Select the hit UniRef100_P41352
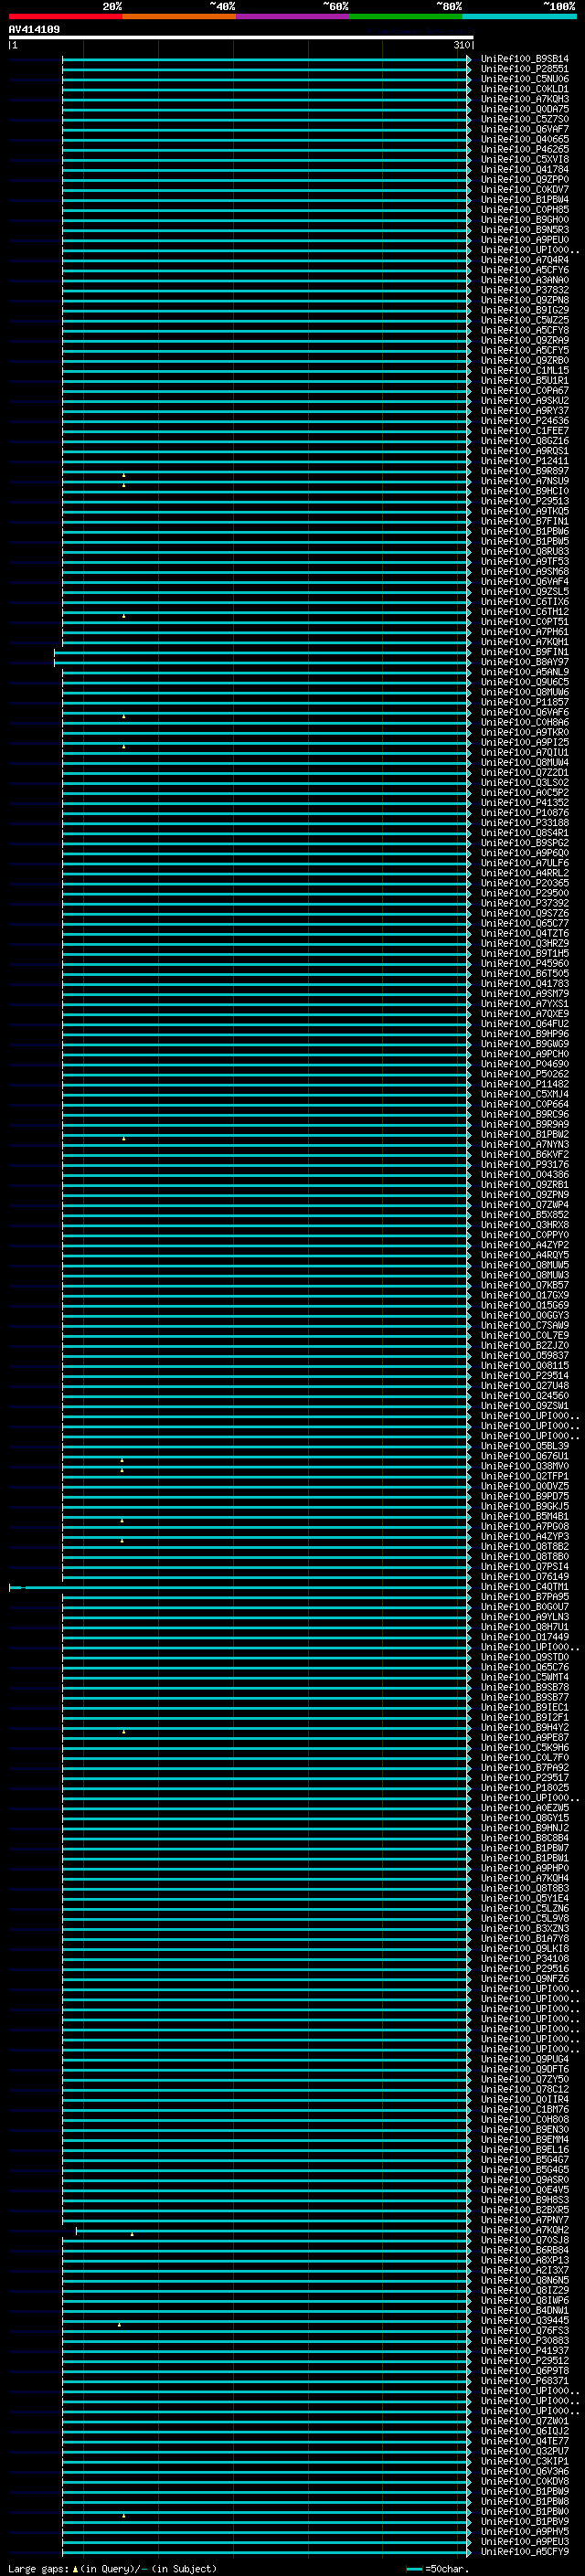Image resolution: width=585 pixels, height=2576 pixels. point(525,803)
